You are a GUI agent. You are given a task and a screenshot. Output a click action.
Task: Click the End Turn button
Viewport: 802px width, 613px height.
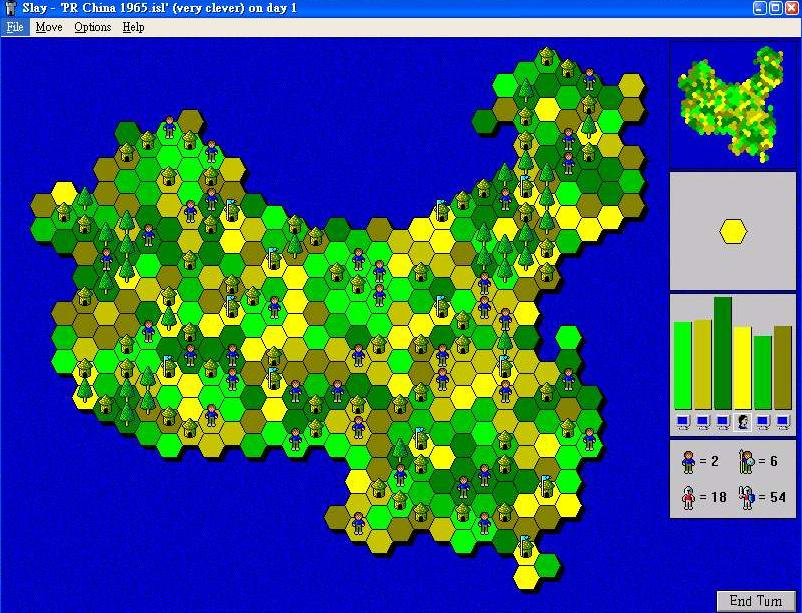click(x=756, y=601)
